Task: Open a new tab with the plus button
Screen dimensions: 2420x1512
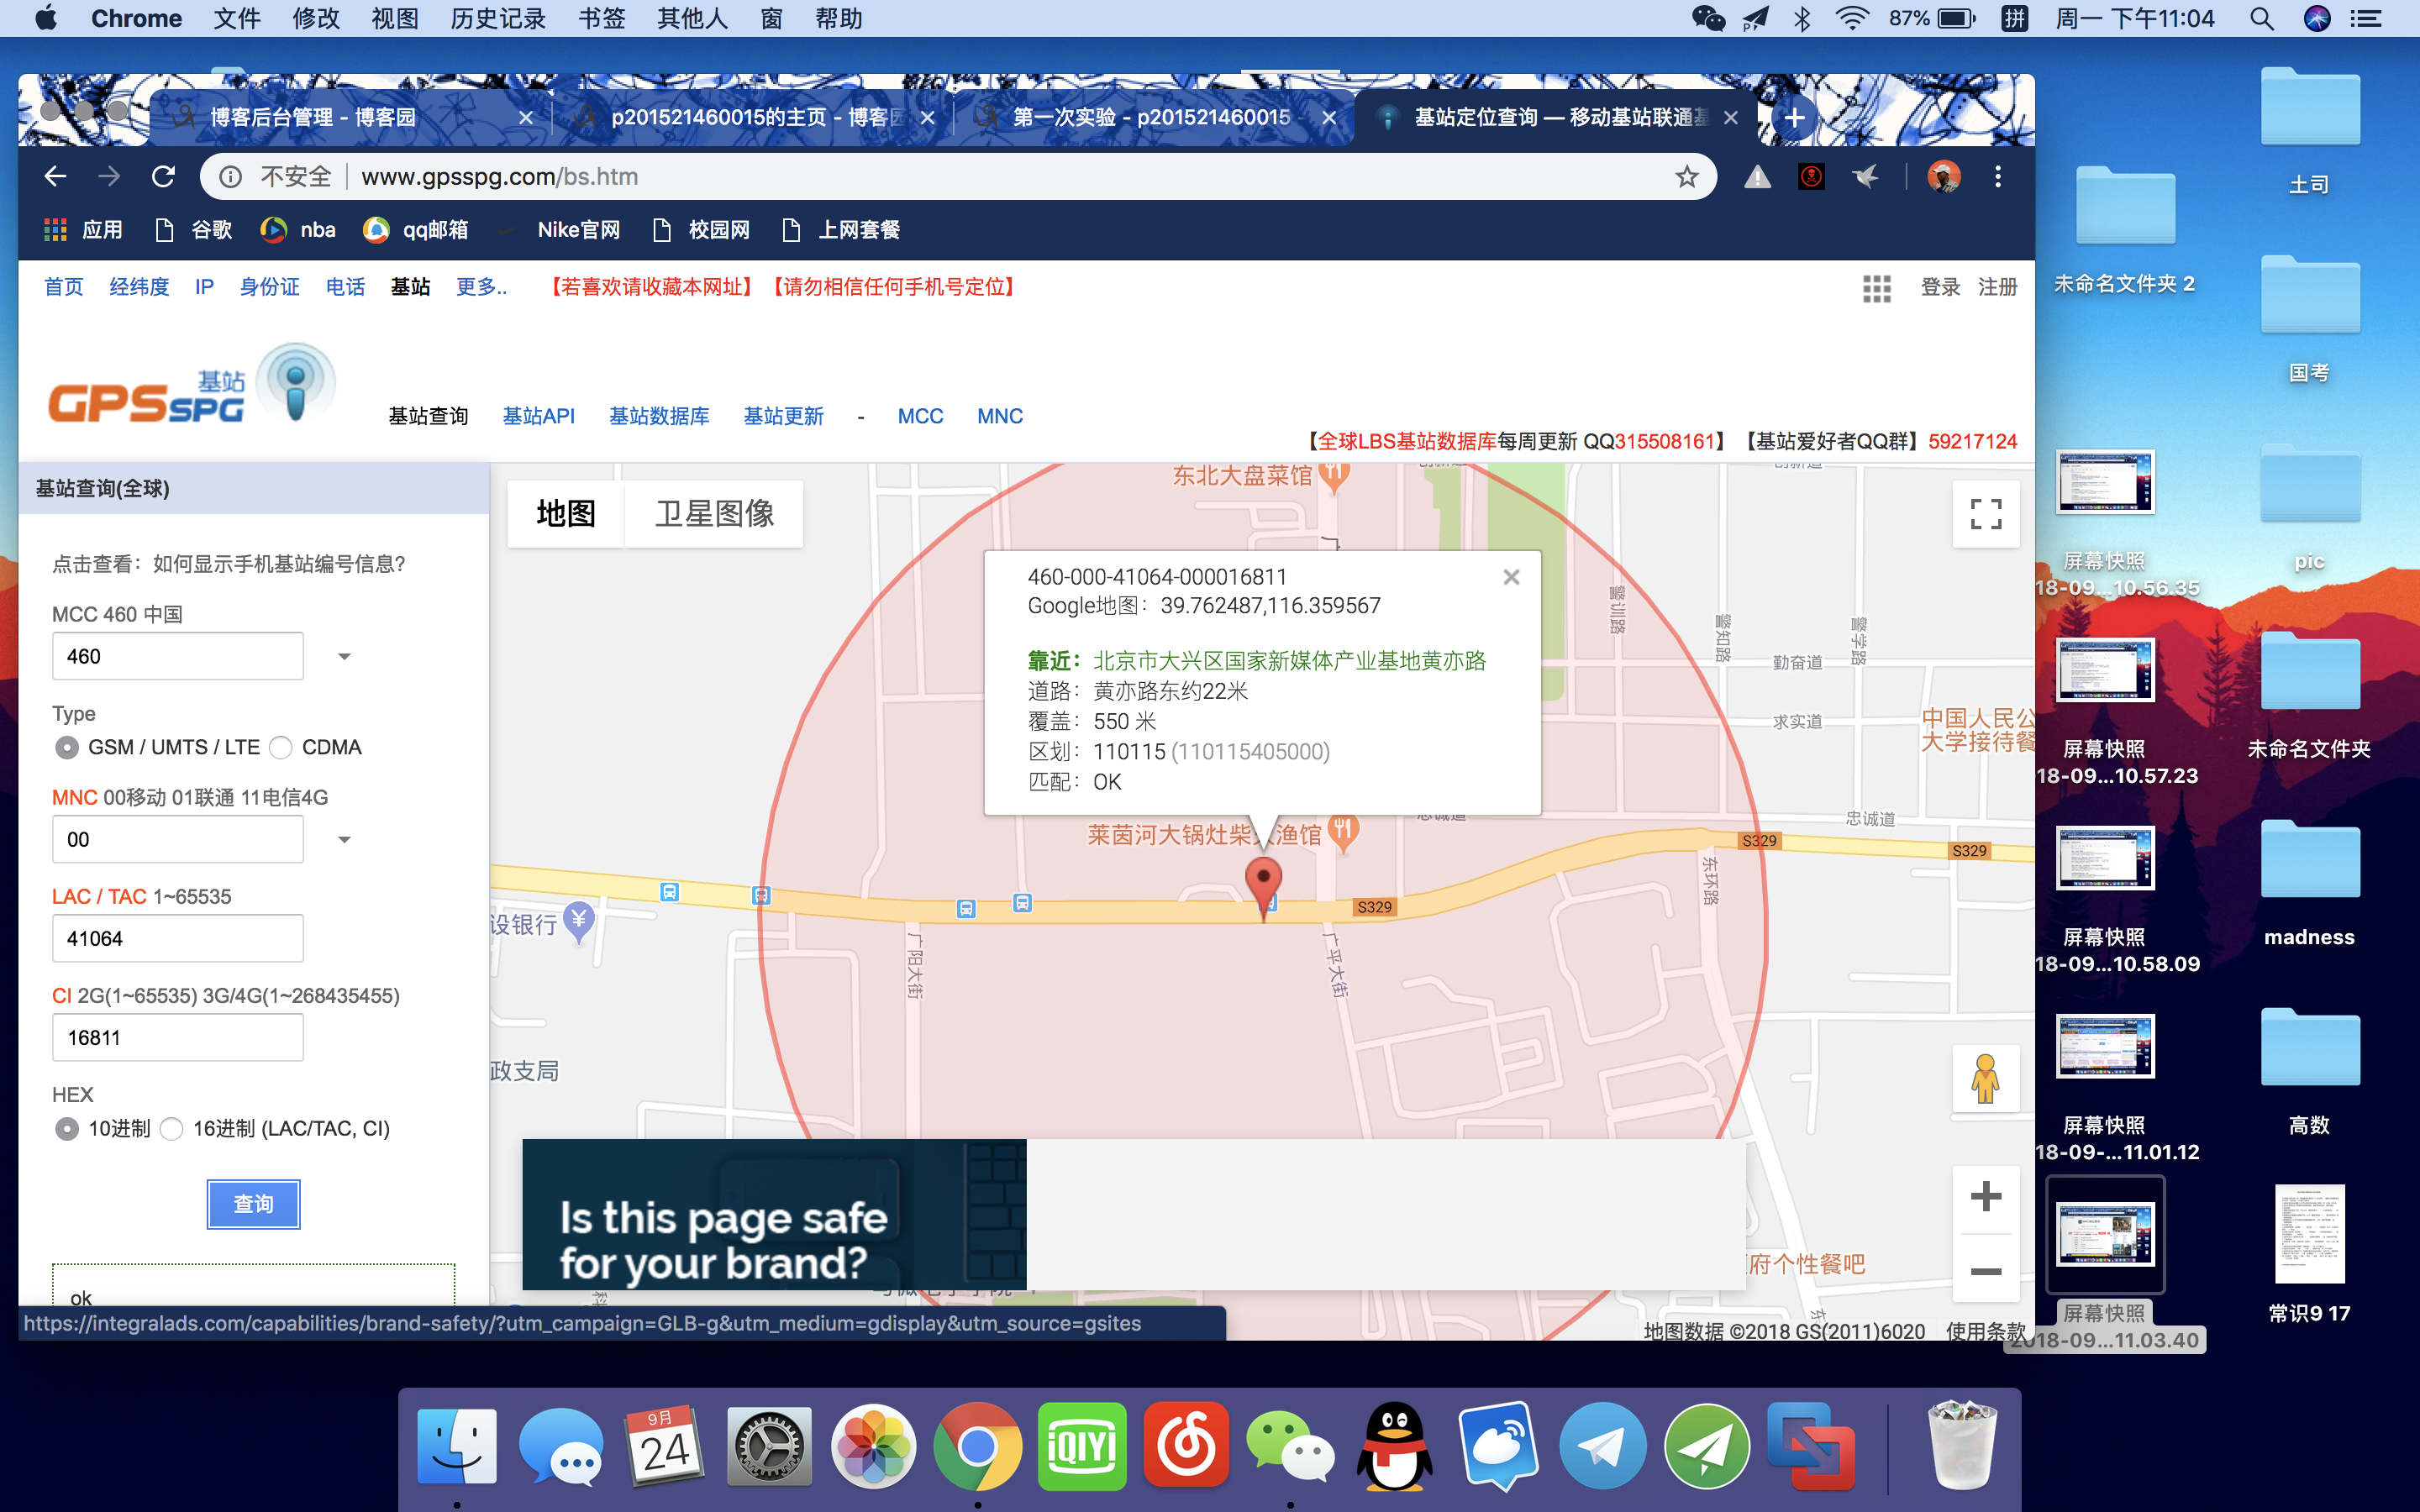Action: pyautogui.click(x=1795, y=117)
